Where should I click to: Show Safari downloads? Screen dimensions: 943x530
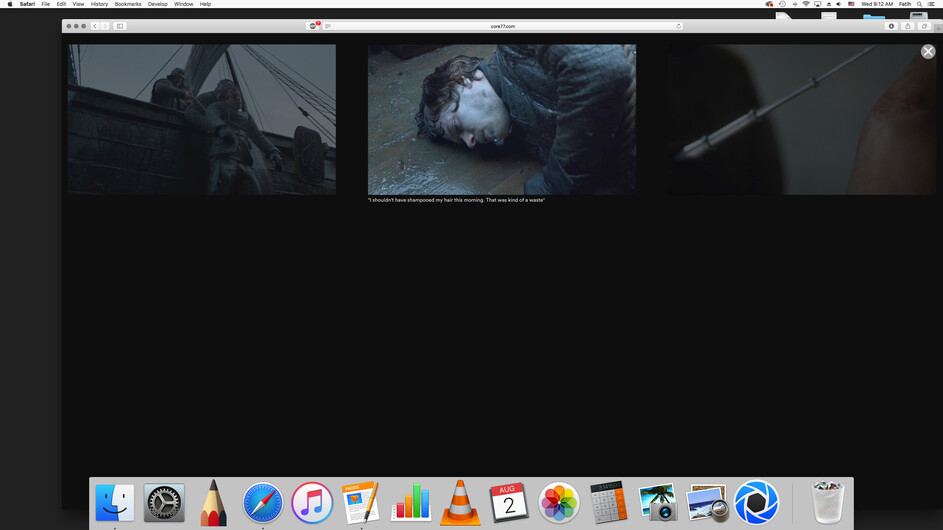coord(891,26)
